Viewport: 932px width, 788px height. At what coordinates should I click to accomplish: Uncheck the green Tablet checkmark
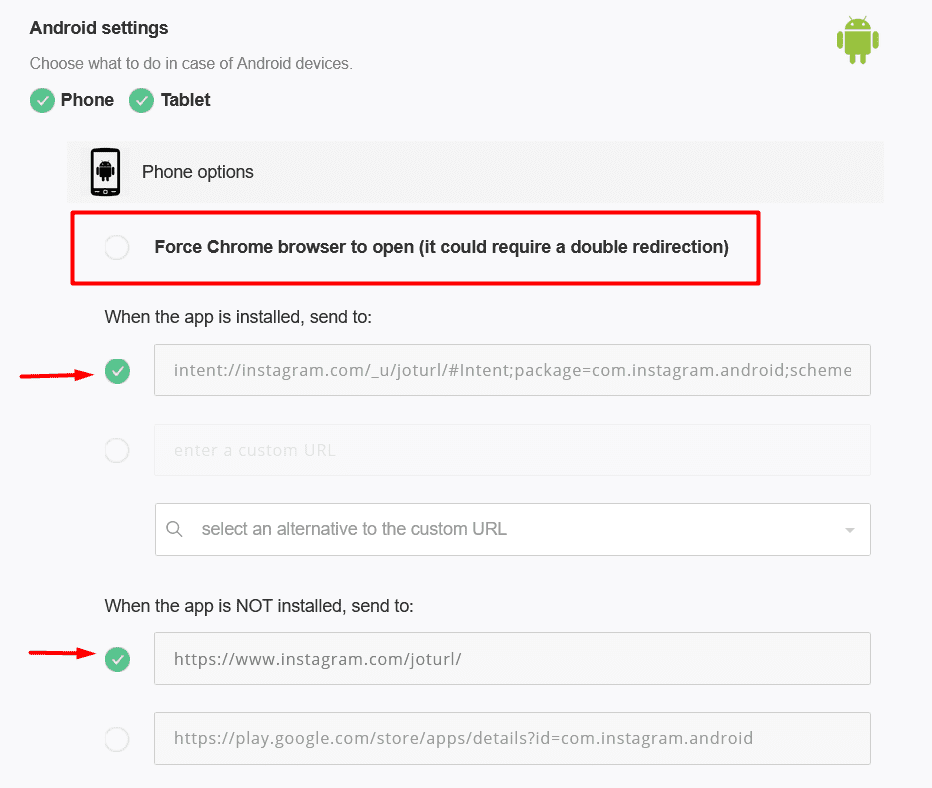(x=141, y=100)
